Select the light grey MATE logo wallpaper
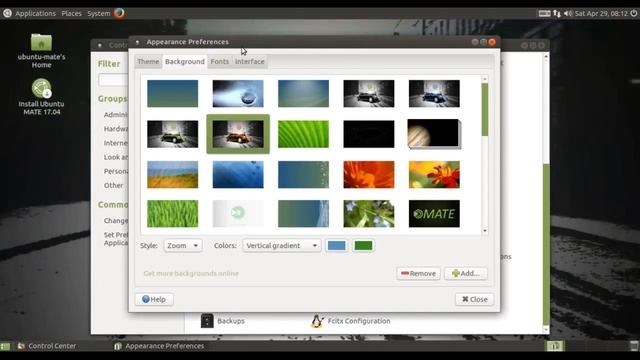640x360 pixels. pyautogui.click(x=238, y=213)
